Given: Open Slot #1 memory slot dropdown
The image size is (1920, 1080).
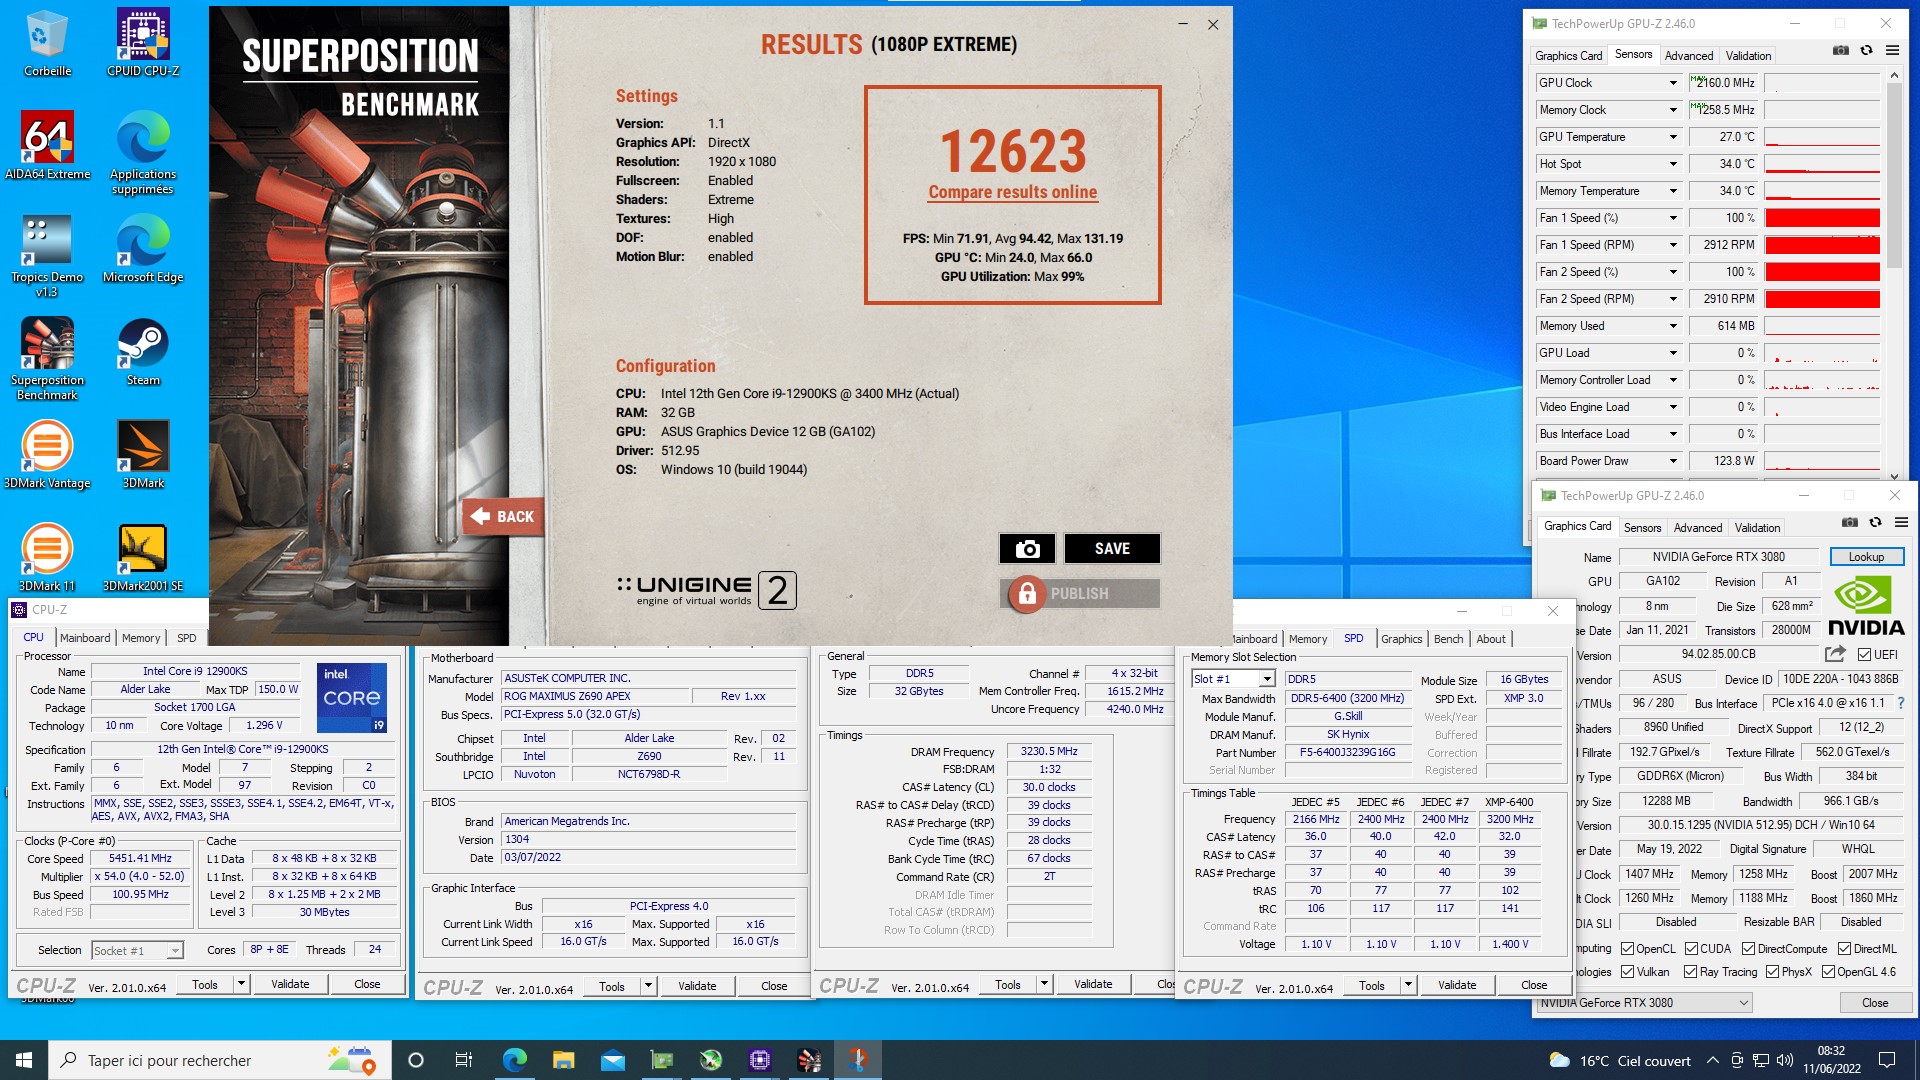Looking at the screenshot, I should point(1267,679).
